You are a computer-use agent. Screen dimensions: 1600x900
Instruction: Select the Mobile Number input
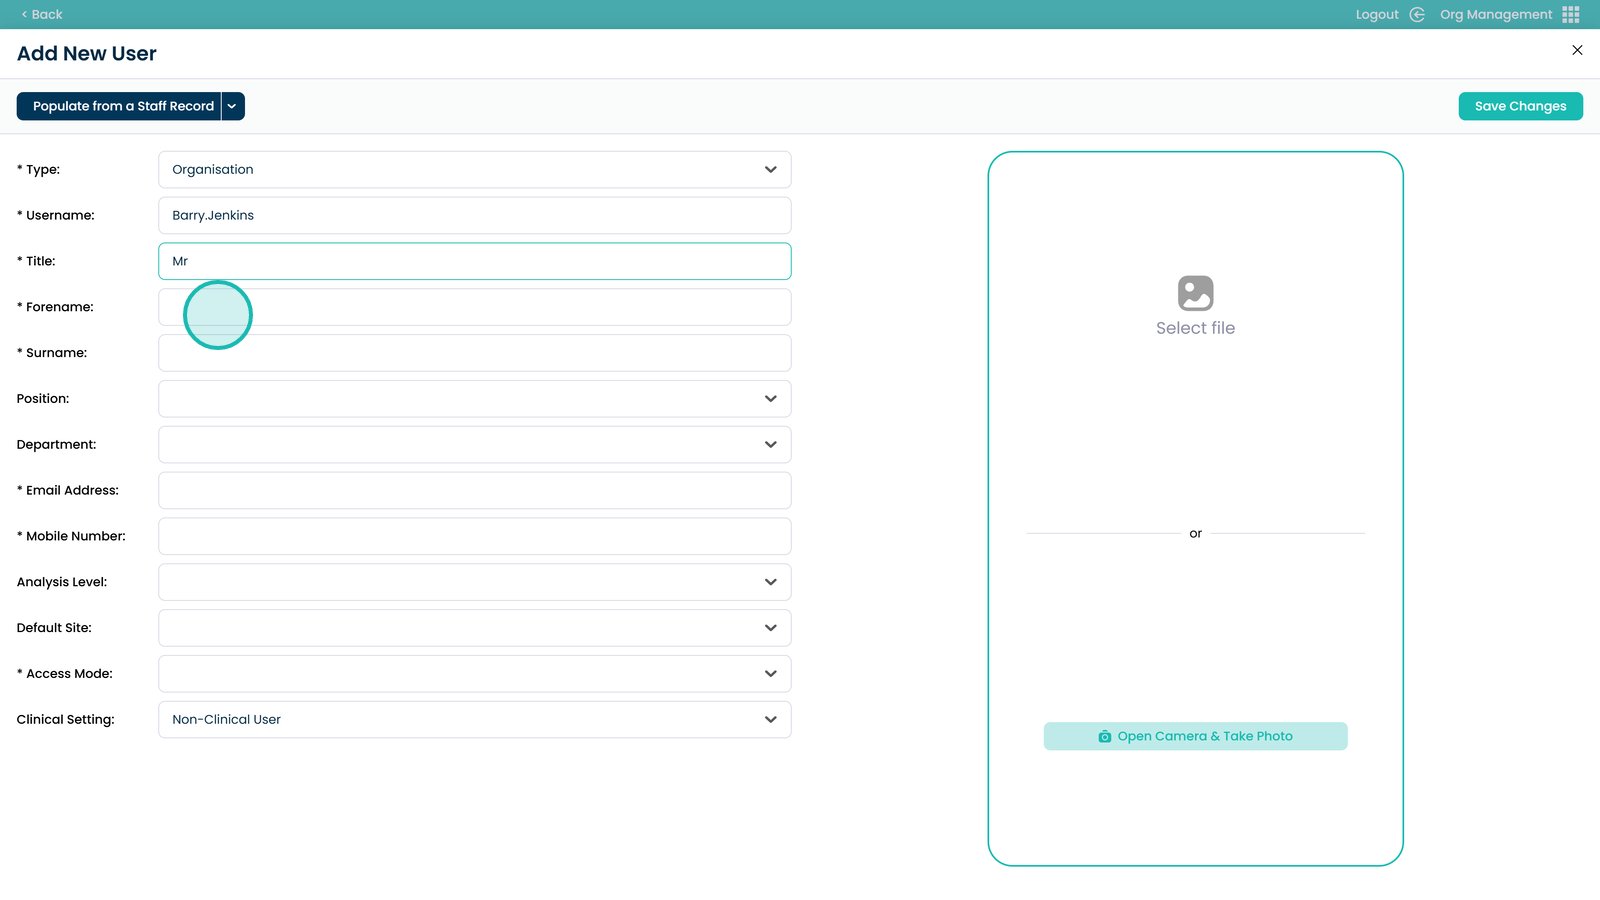click(474, 537)
